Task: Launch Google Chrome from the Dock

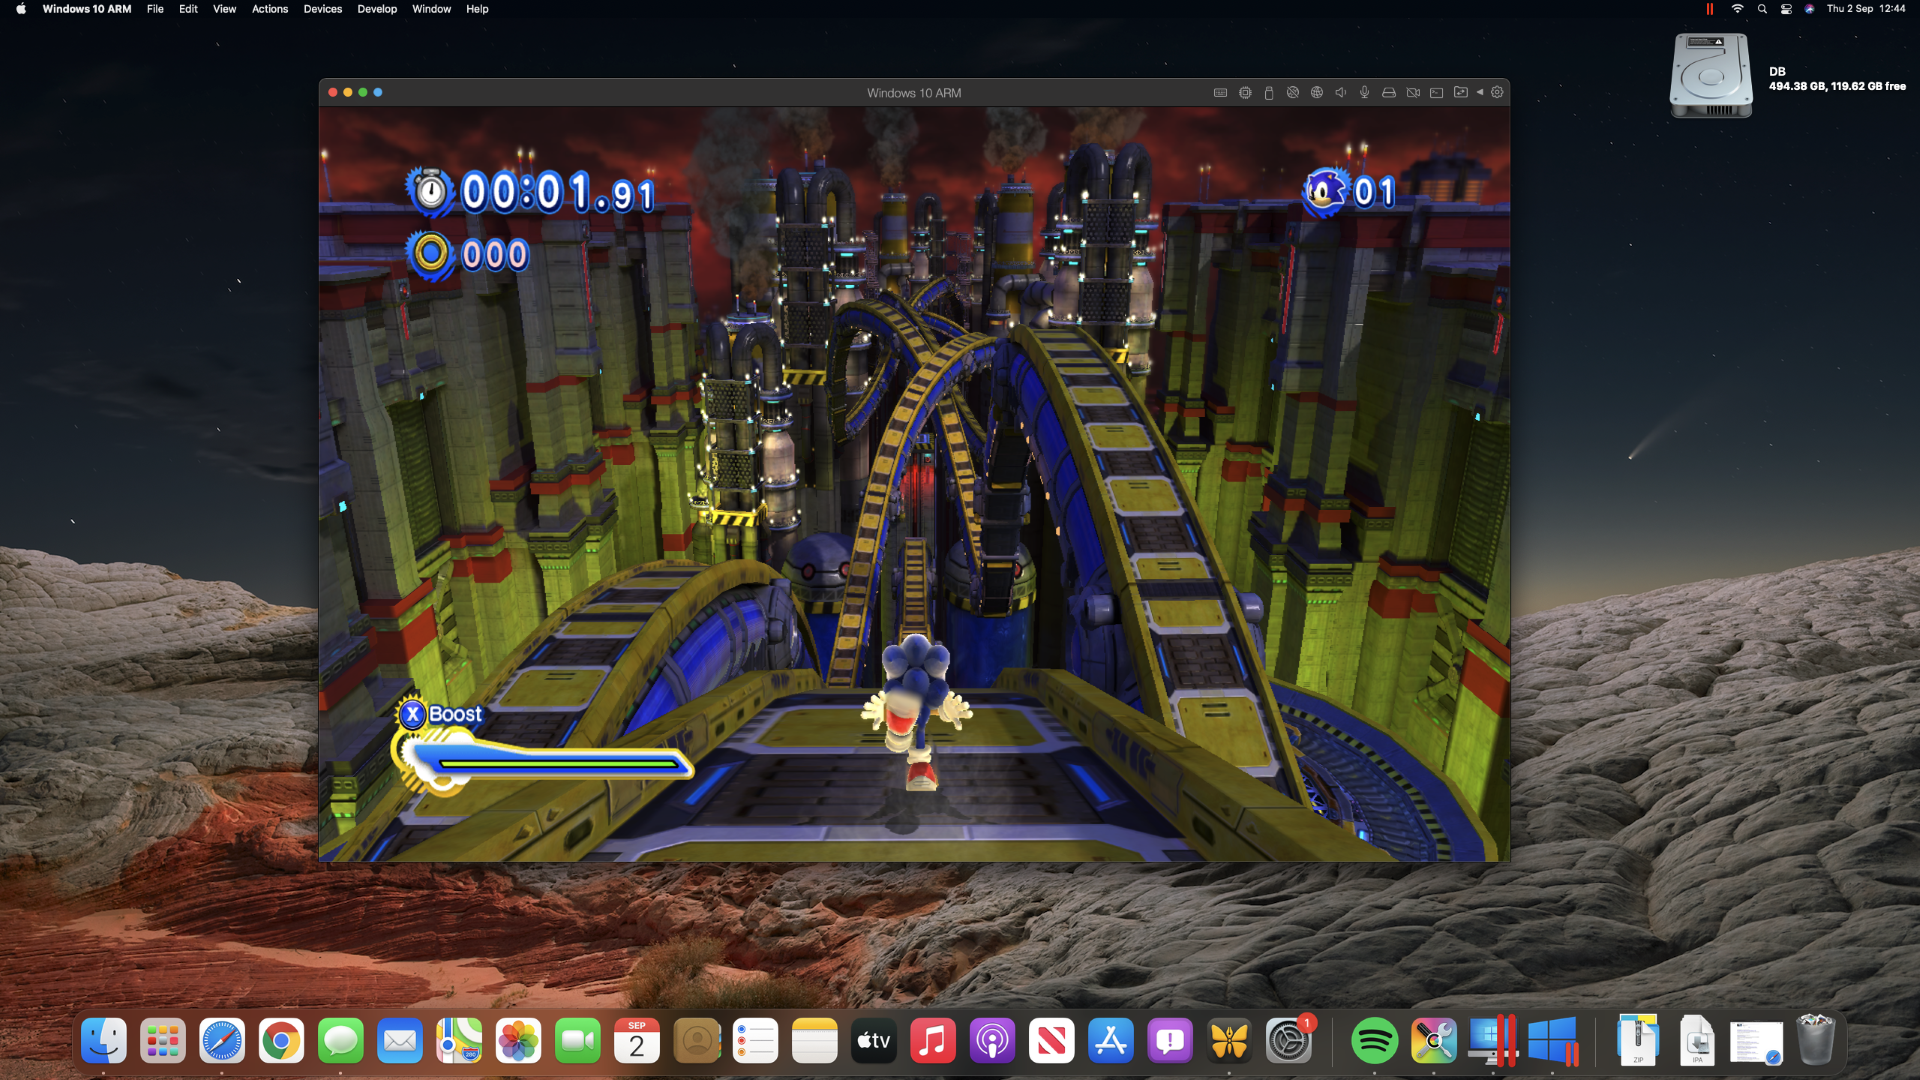Action: click(x=281, y=1041)
